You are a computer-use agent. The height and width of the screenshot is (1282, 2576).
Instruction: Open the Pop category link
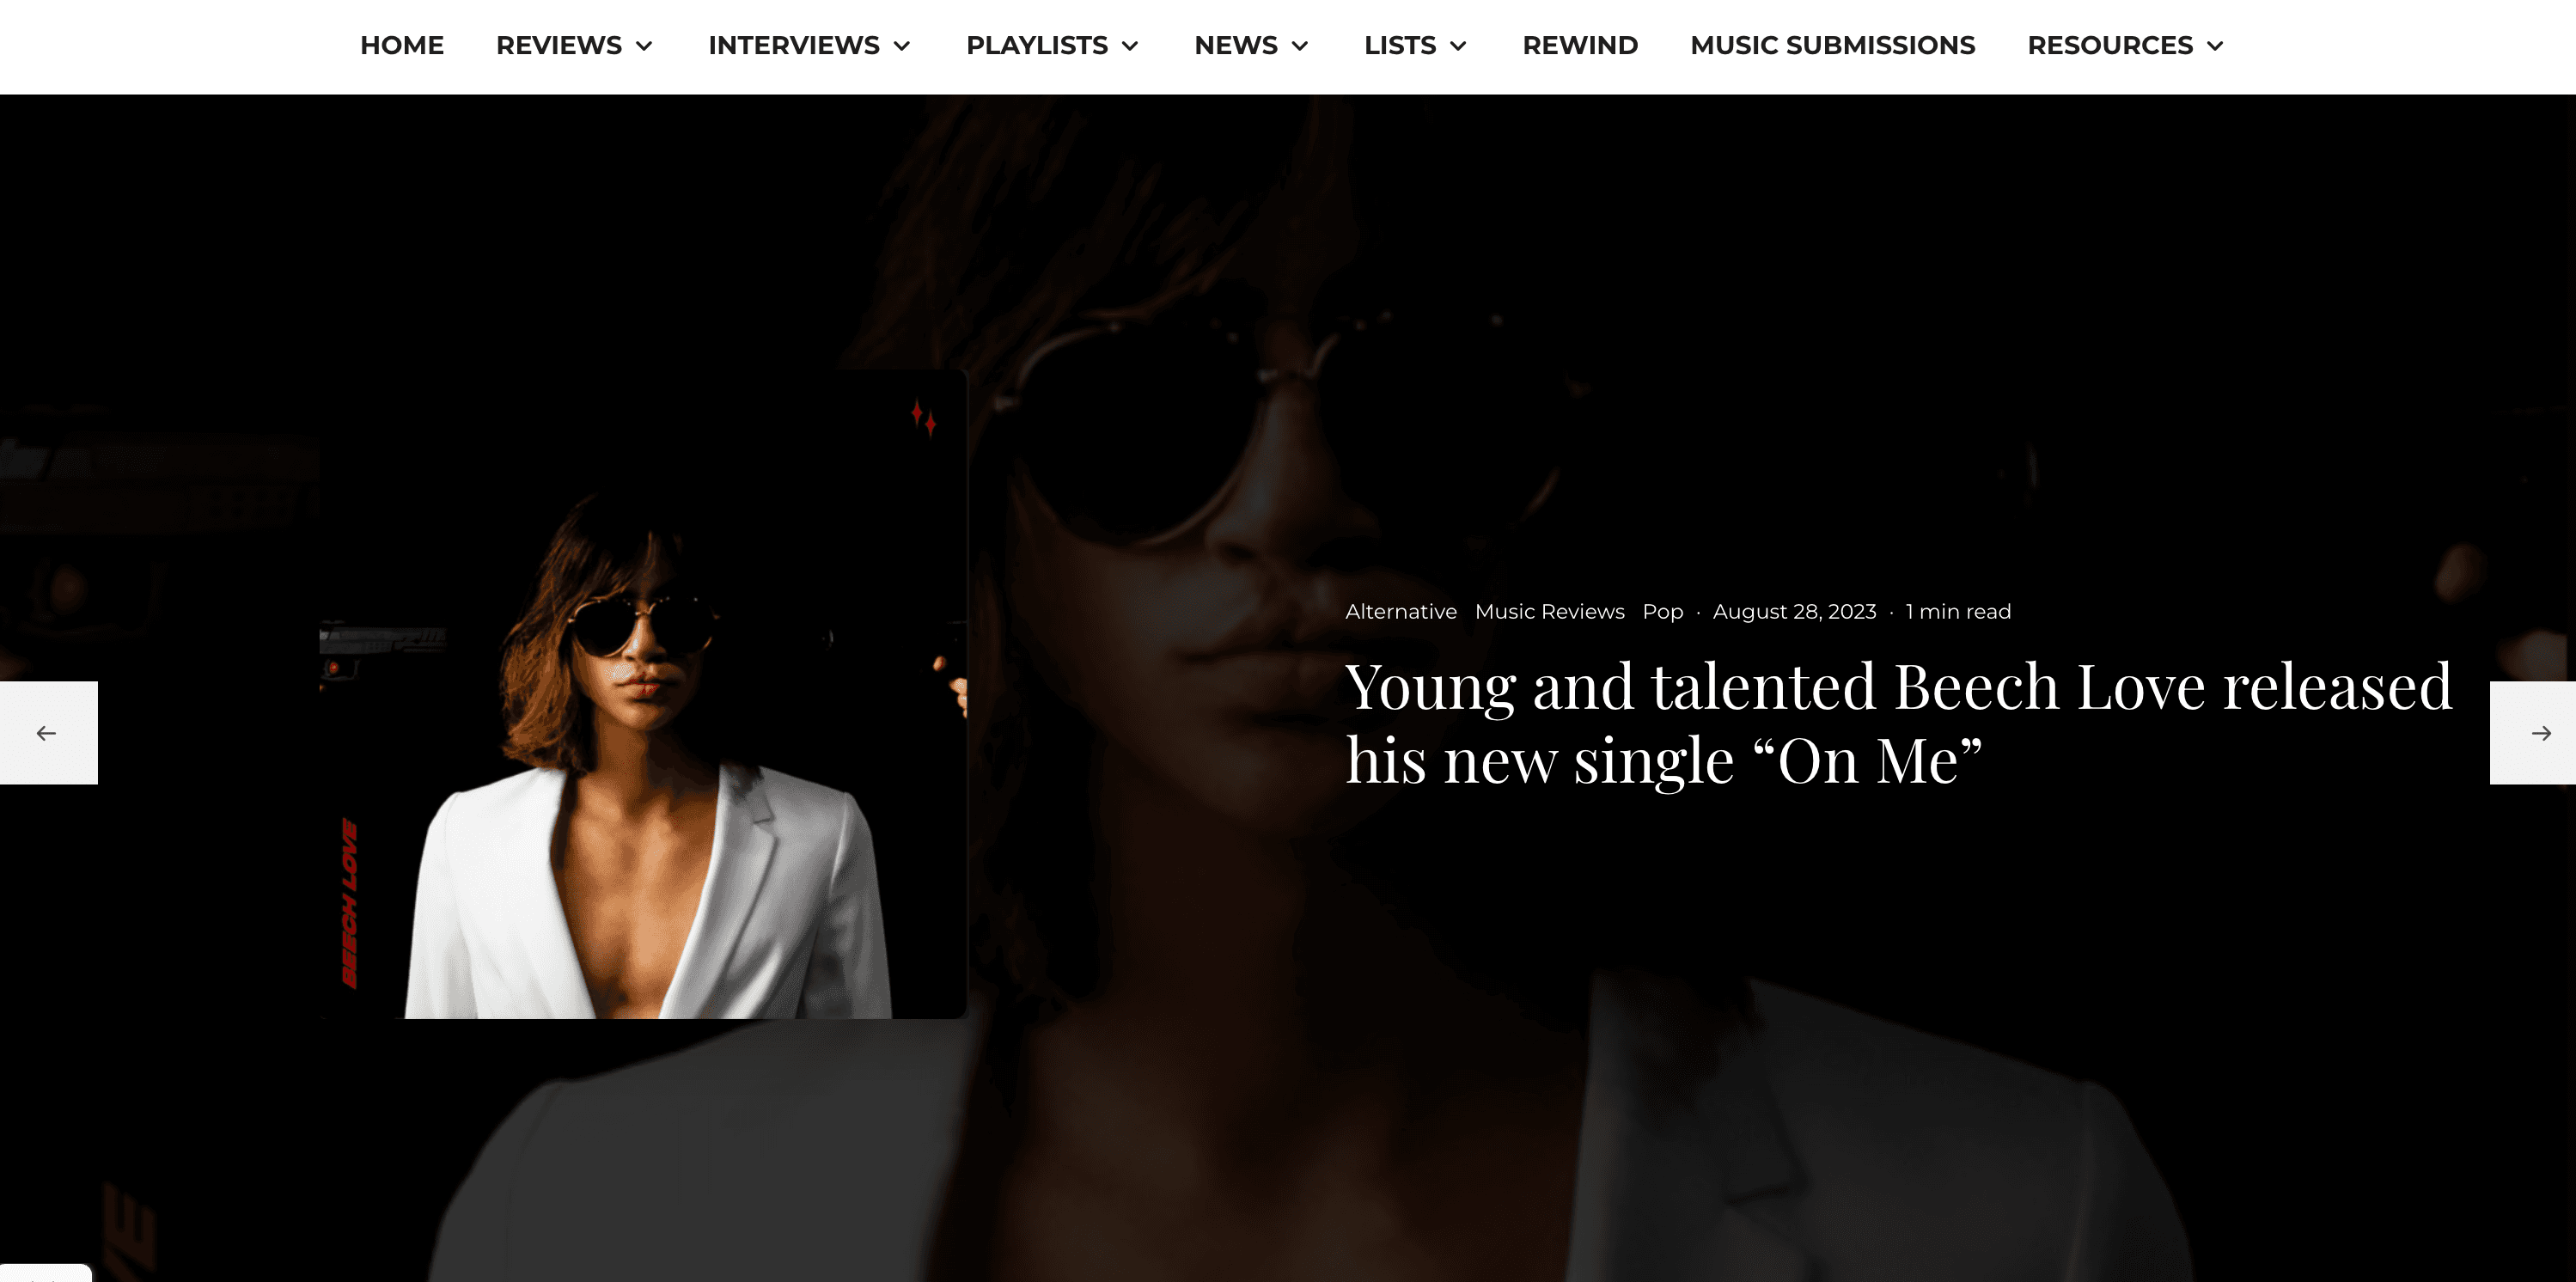[1662, 611]
